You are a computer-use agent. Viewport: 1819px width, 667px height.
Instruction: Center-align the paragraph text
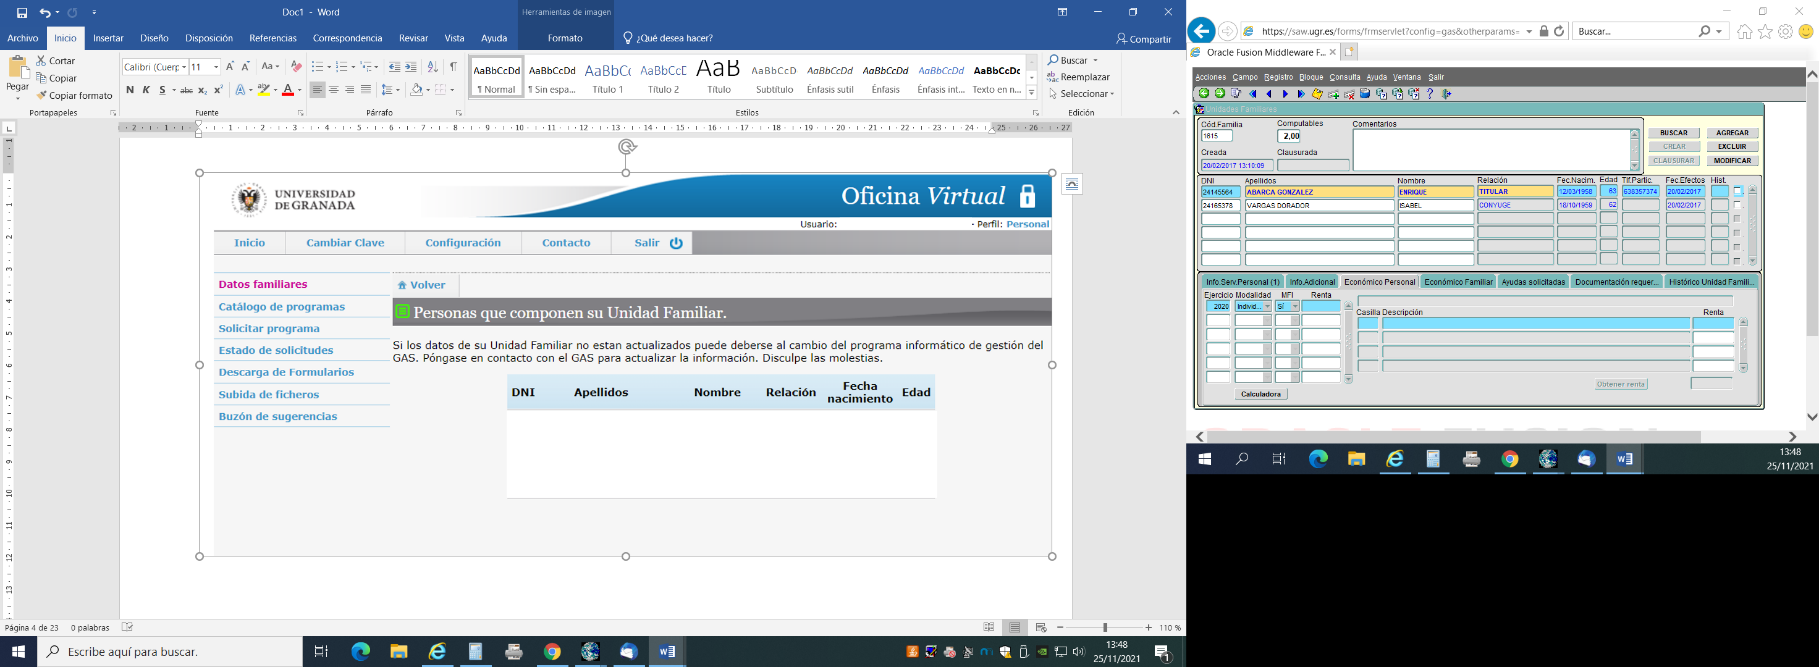point(333,90)
